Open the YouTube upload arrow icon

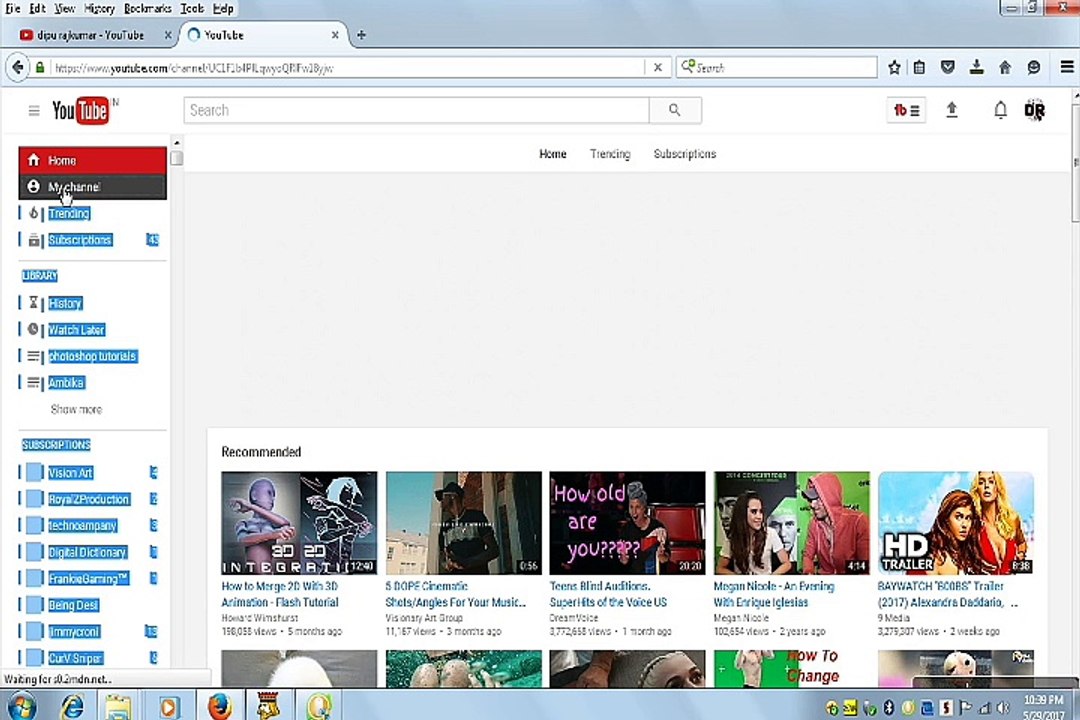pyautogui.click(x=952, y=110)
